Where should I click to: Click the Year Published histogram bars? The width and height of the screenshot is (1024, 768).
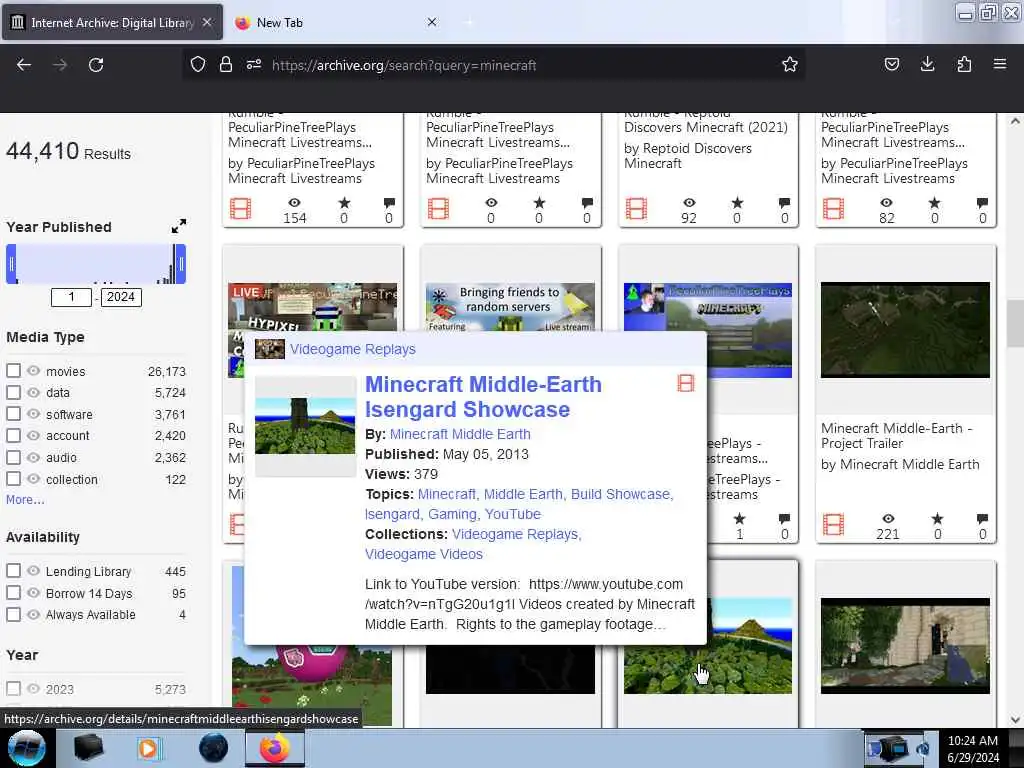96,264
